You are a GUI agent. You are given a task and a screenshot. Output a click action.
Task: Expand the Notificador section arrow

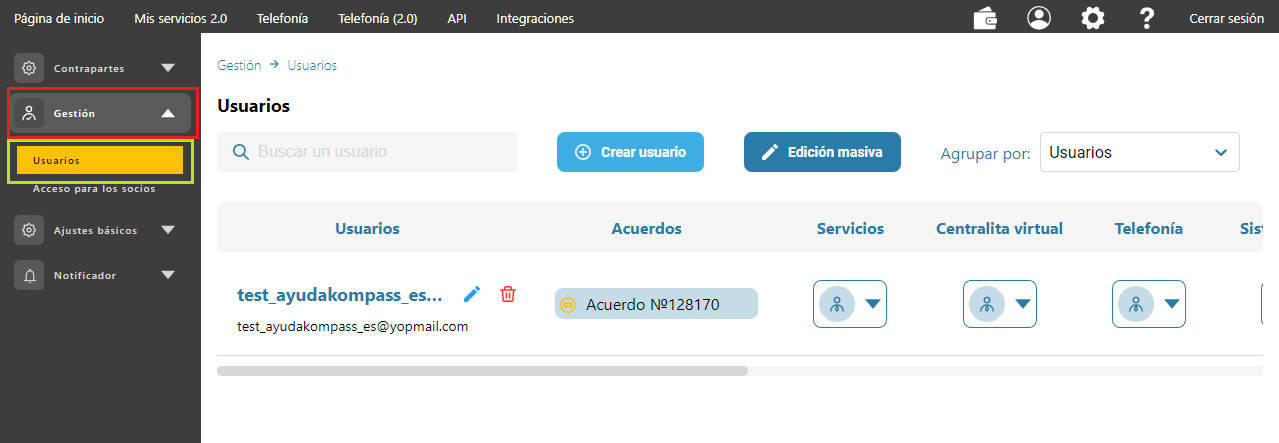click(x=168, y=275)
